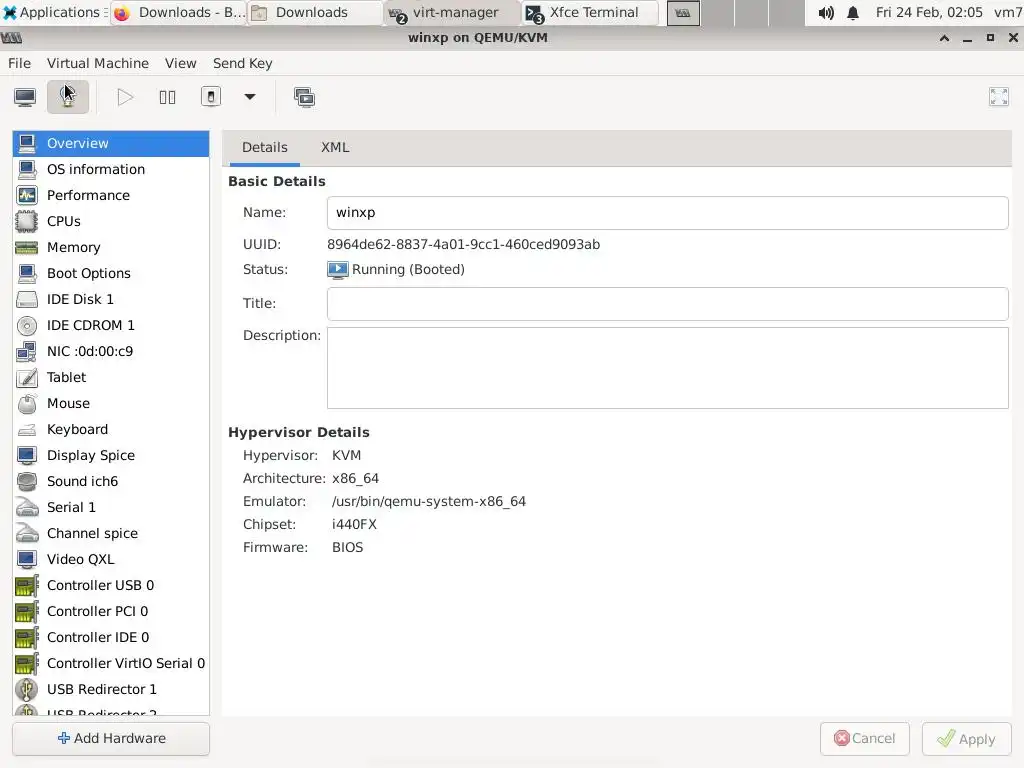Viewport: 1024px width, 768px height.
Task: Show the graphical console view
Action: coord(25,97)
